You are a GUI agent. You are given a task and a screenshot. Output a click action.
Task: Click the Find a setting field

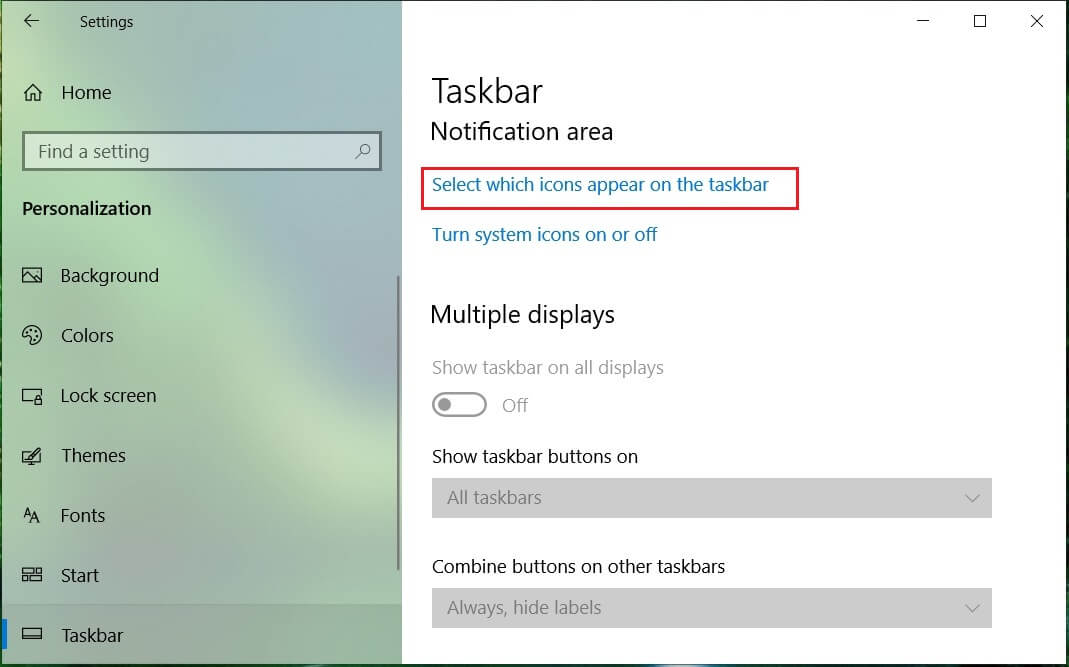(202, 151)
